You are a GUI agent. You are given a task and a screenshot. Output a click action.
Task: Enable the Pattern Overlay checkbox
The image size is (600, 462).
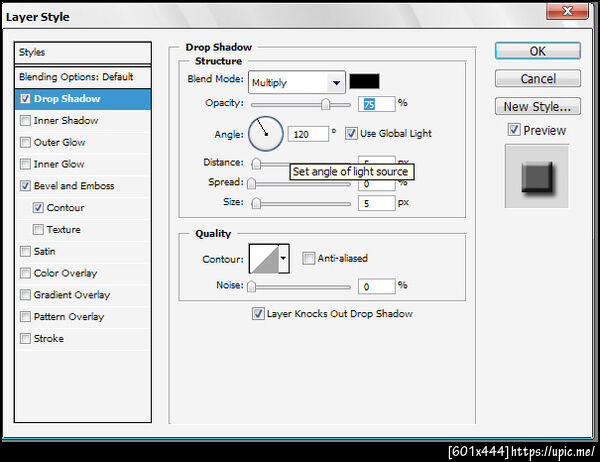point(25,317)
